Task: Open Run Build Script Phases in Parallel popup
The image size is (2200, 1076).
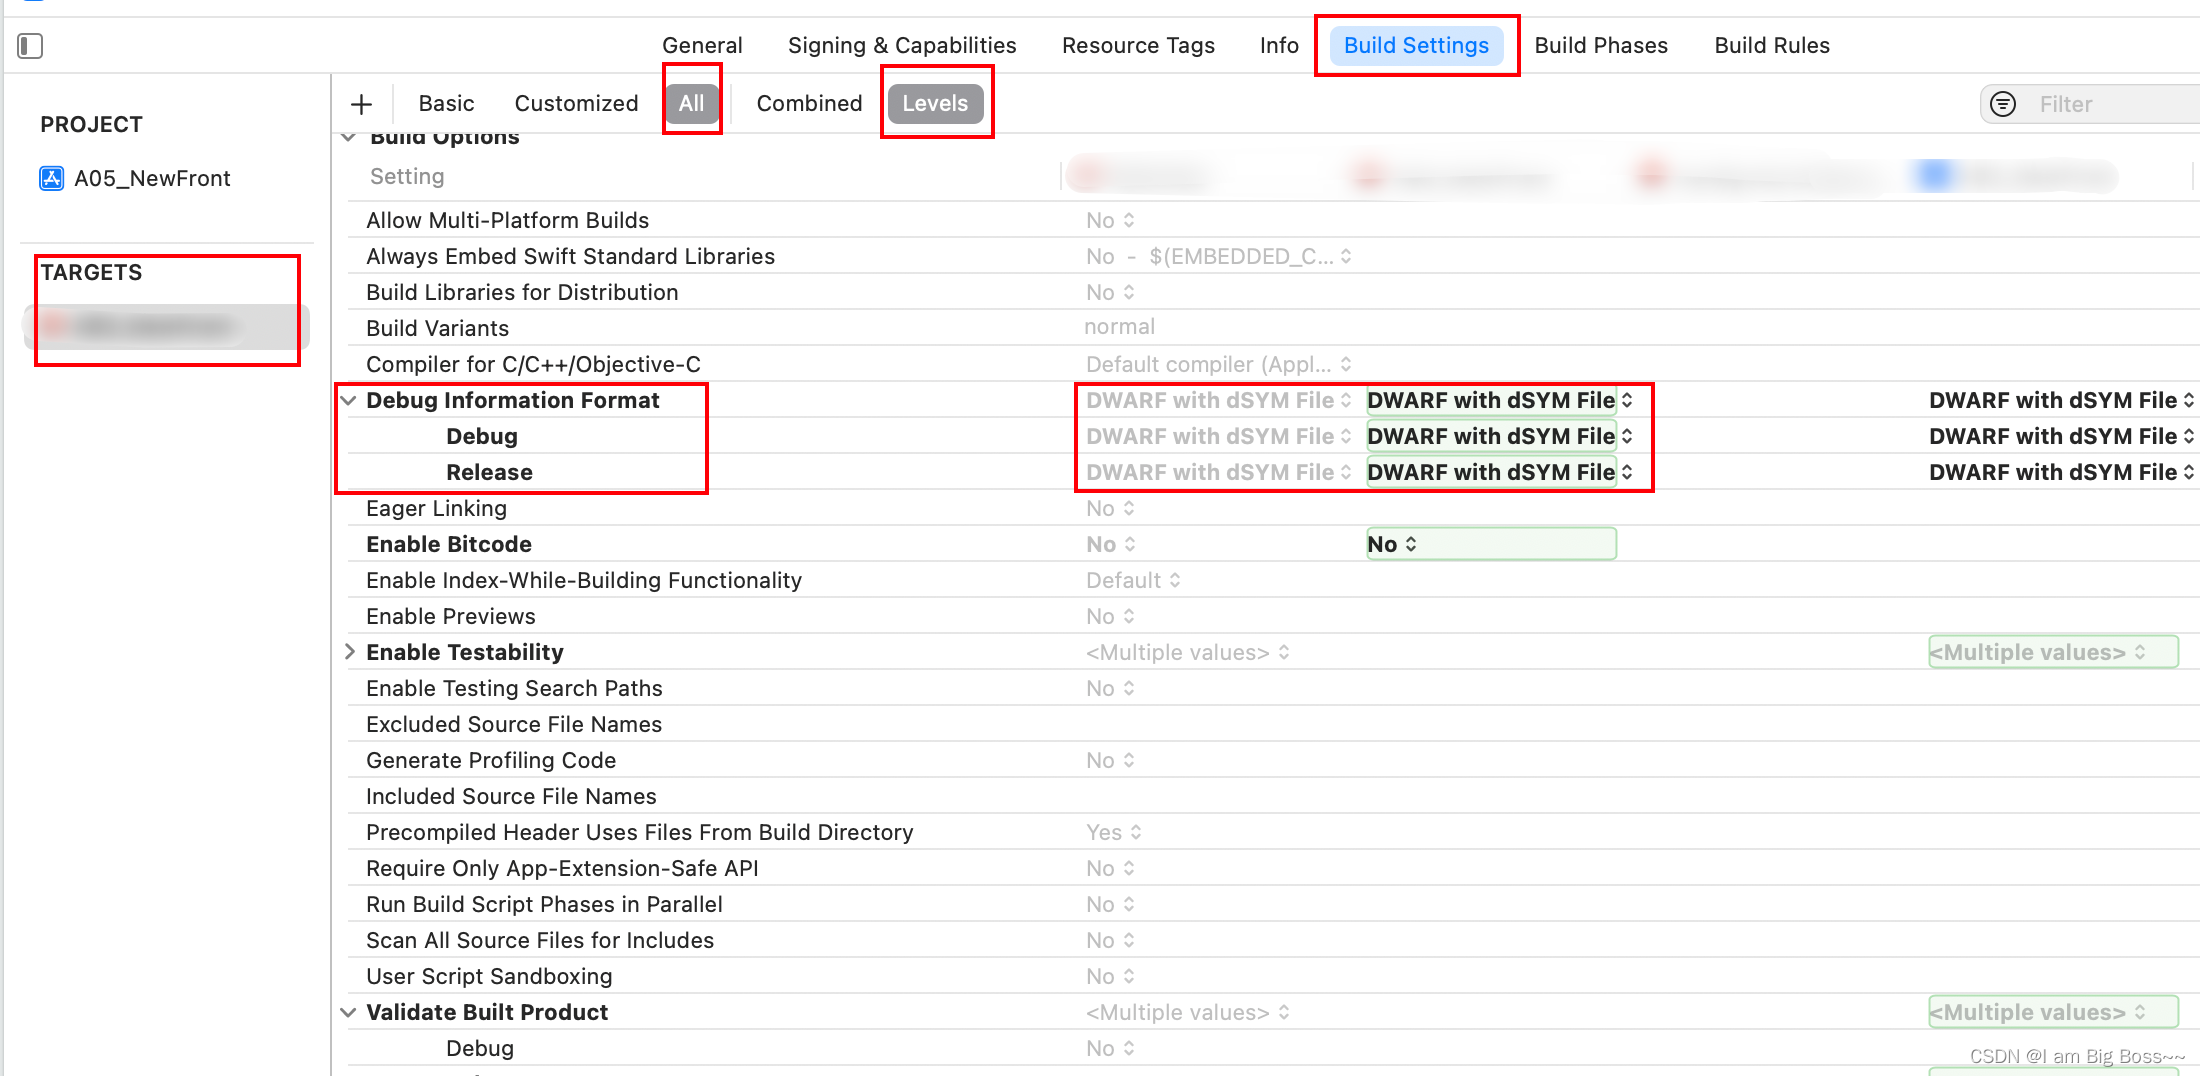Action: [x=1110, y=905]
